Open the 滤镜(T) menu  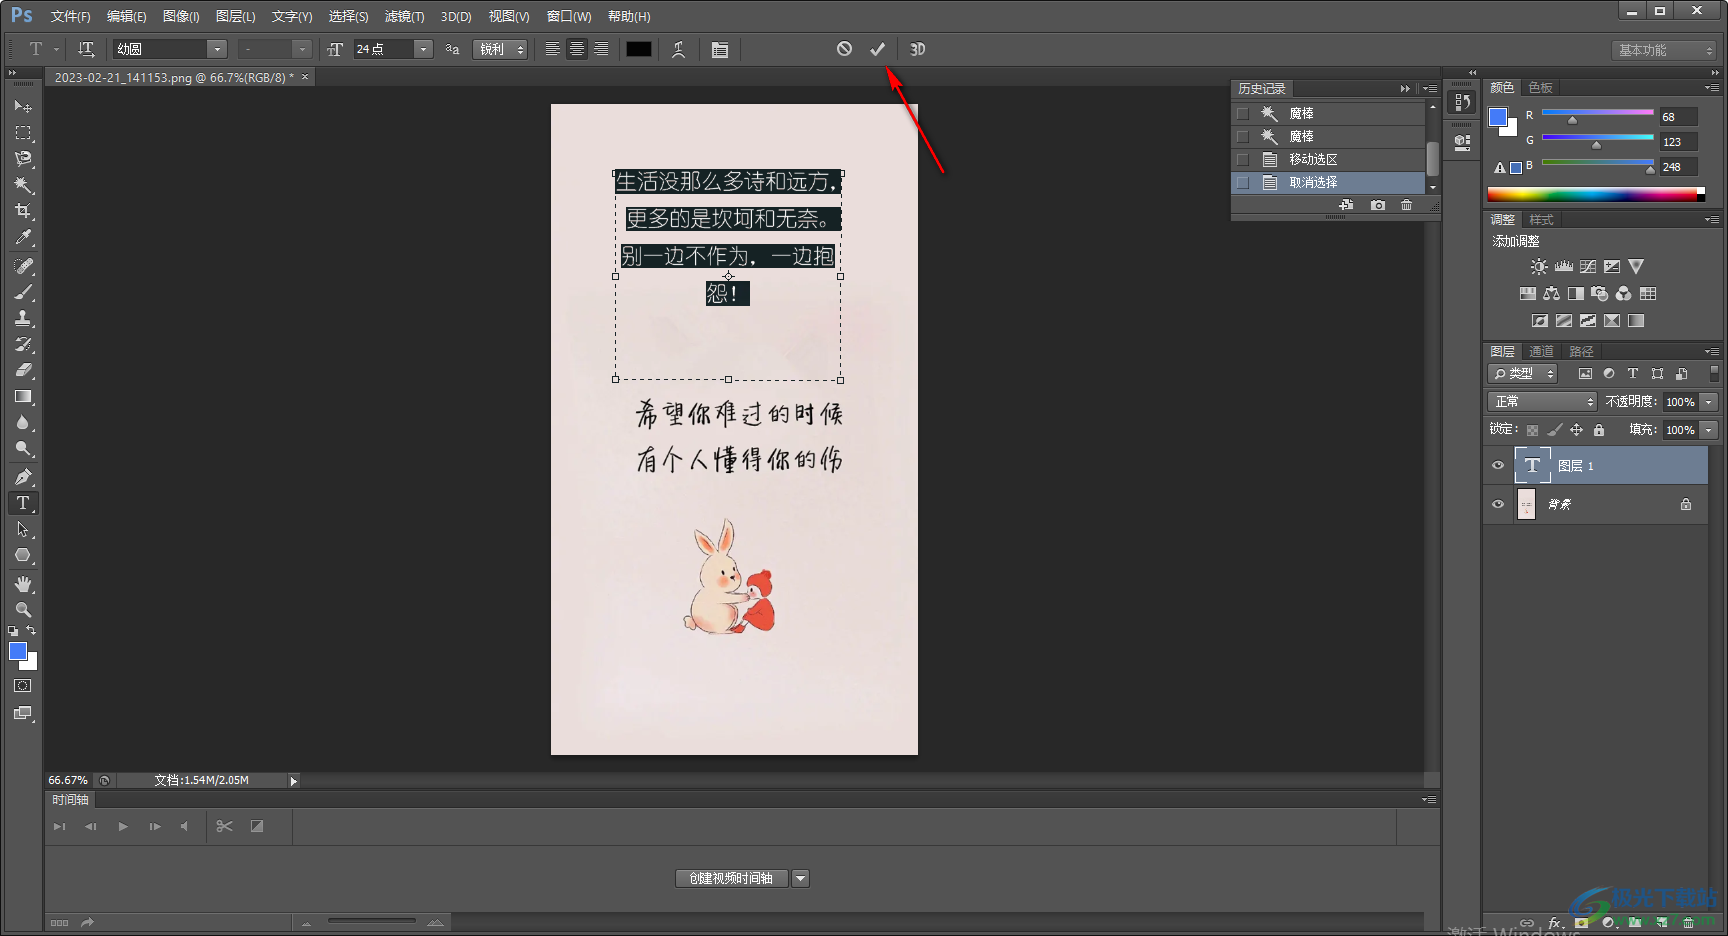tap(404, 17)
